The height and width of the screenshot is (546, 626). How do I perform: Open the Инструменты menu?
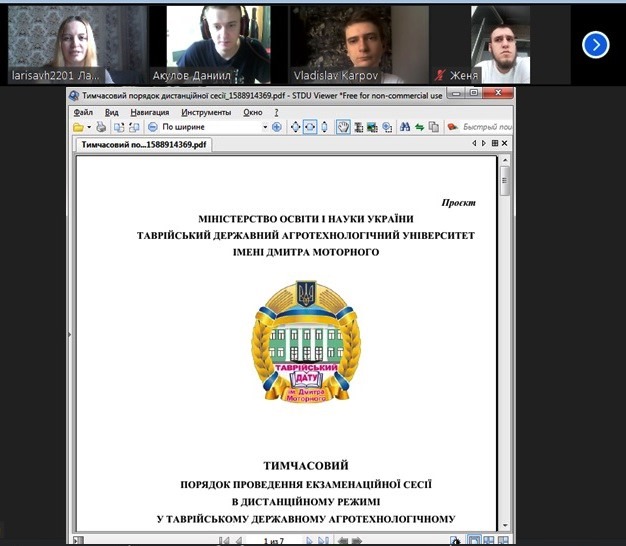click(206, 113)
